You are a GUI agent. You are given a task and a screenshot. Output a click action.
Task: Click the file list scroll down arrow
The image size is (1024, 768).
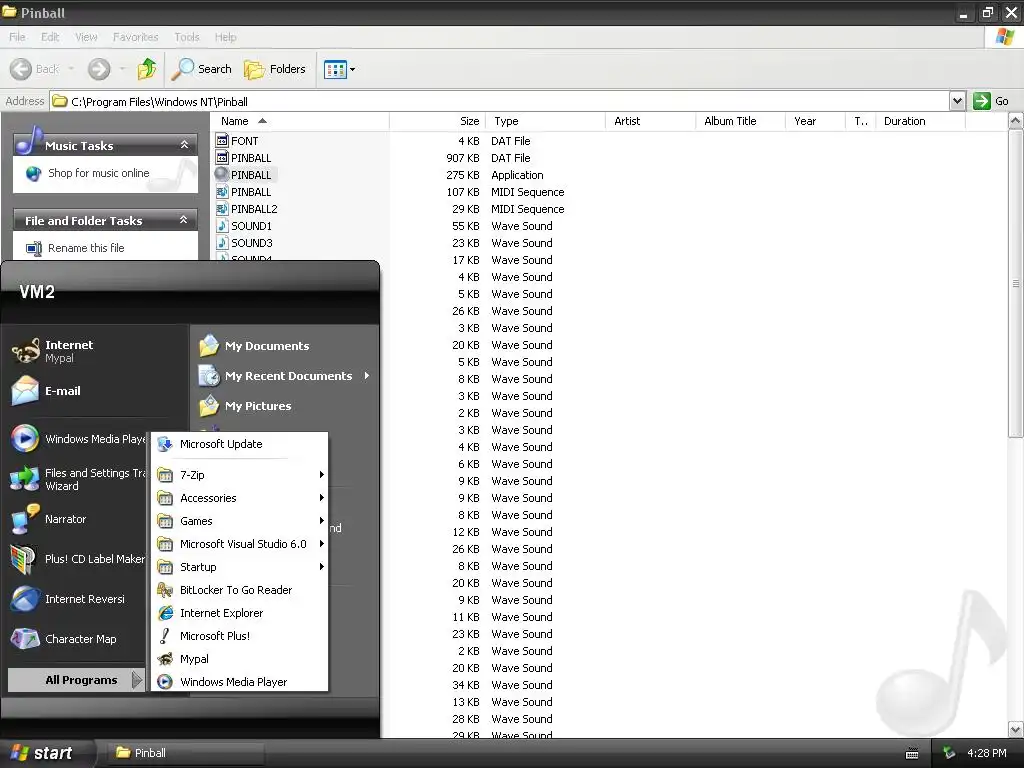pos(1016,729)
